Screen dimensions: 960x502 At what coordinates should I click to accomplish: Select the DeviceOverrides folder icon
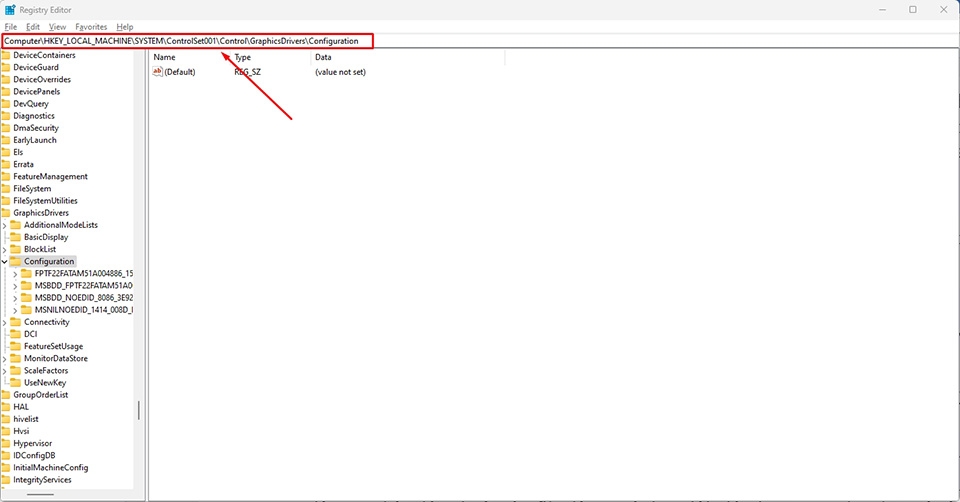coord(6,80)
